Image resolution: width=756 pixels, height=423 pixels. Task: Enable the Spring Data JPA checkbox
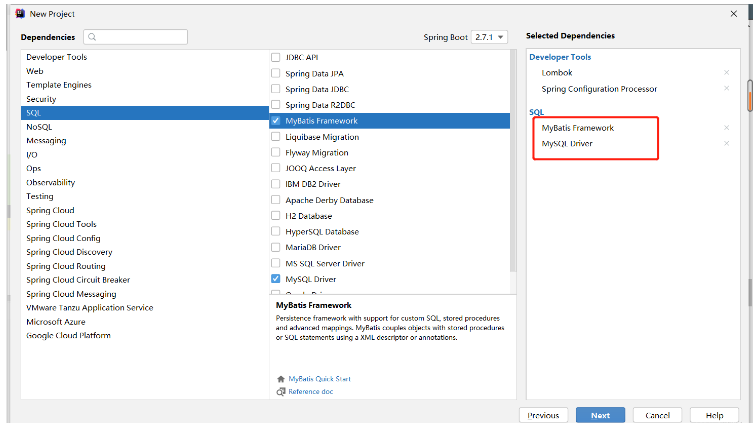point(276,74)
